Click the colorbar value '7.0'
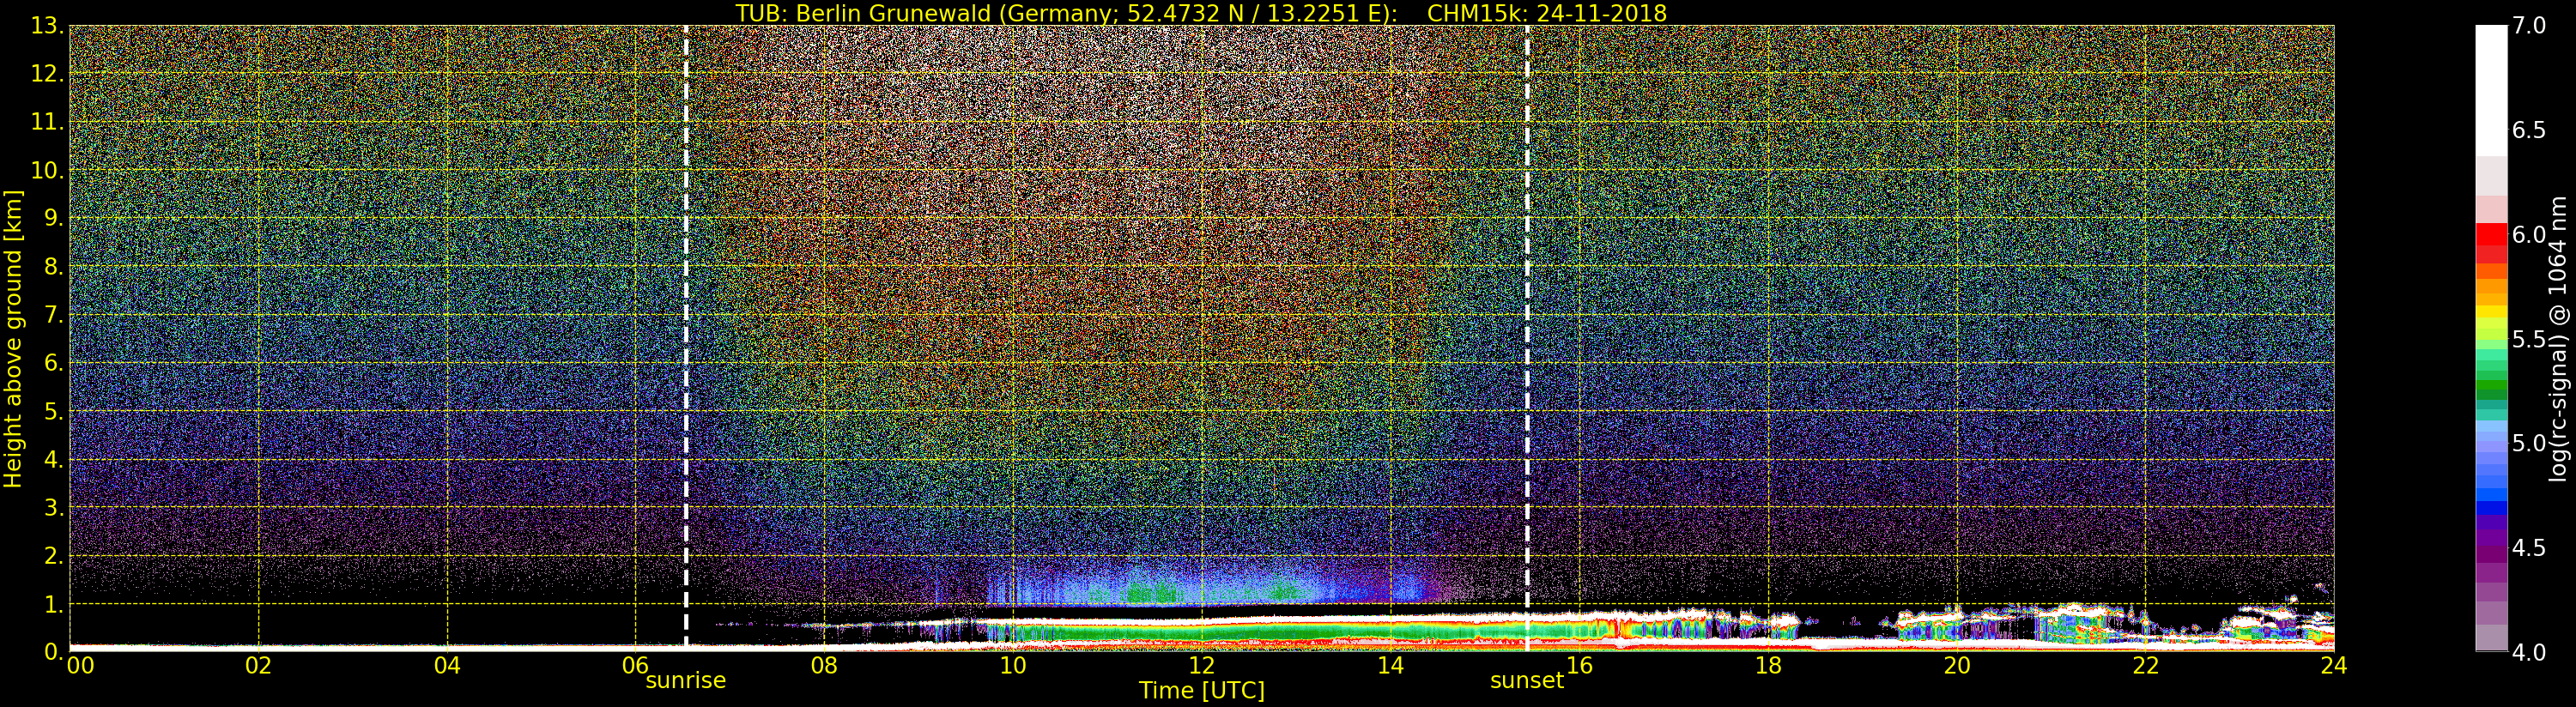Image resolution: width=2576 pixels, height=707 pixels. [2528, 26]
